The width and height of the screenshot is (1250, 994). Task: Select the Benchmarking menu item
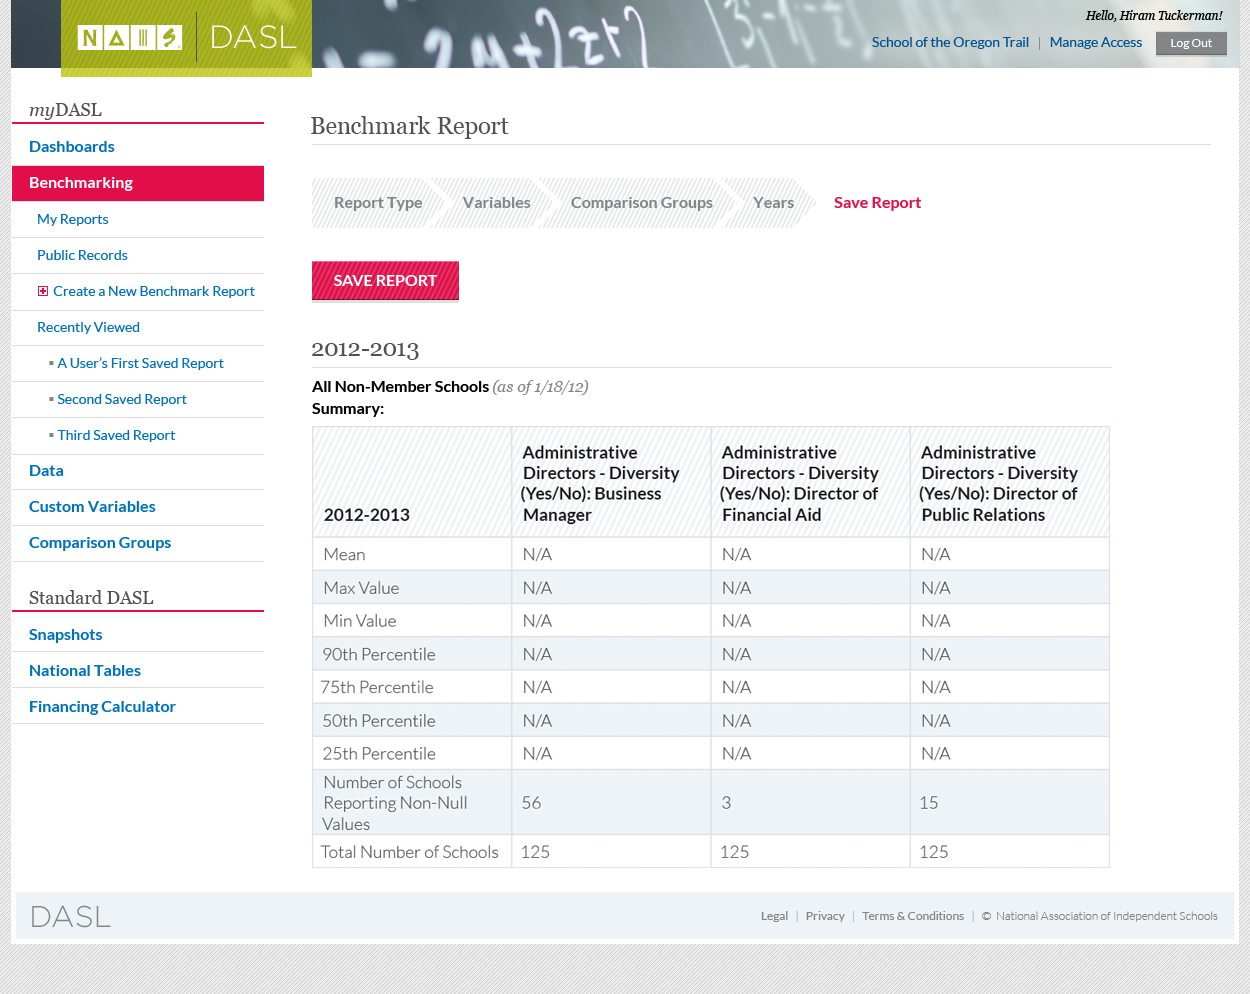[x=138, y=183]
